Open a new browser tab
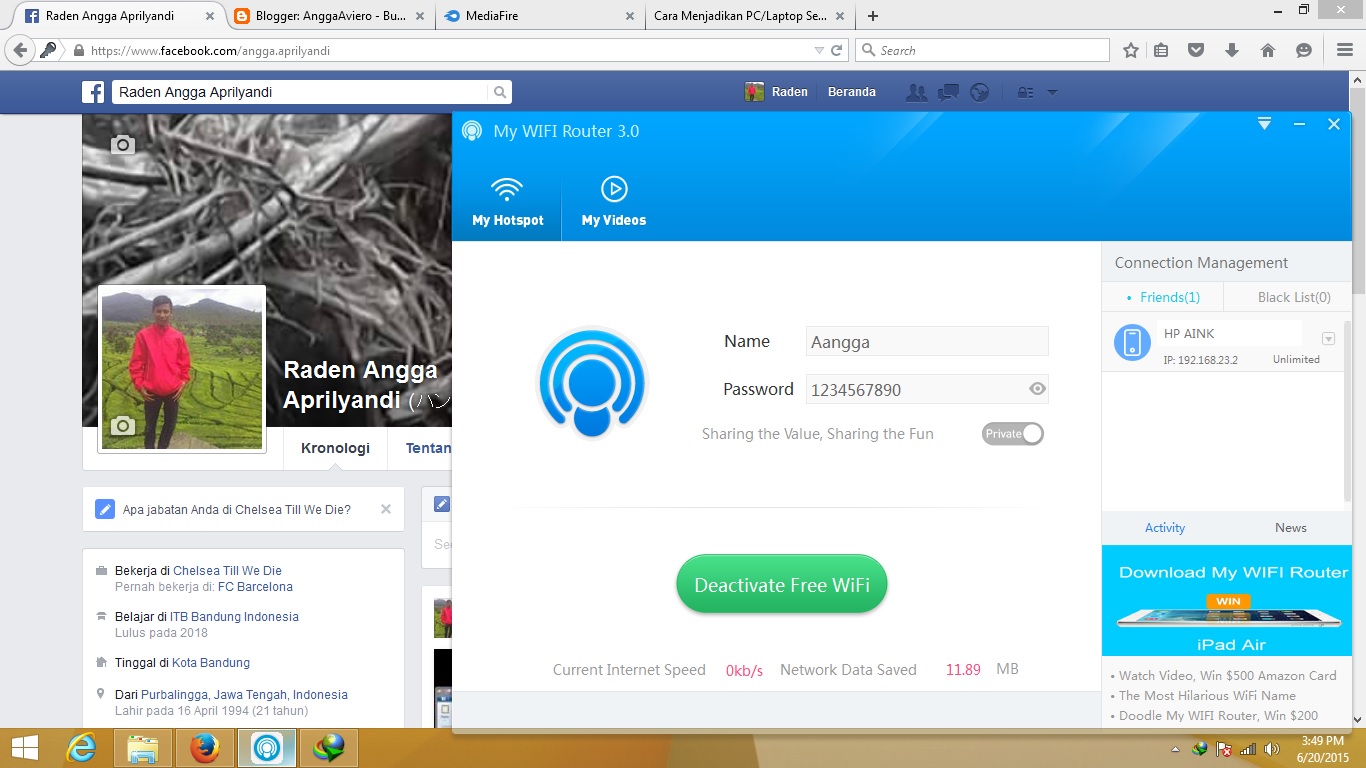The image size is (1366, 768). [x=873, y=16]
